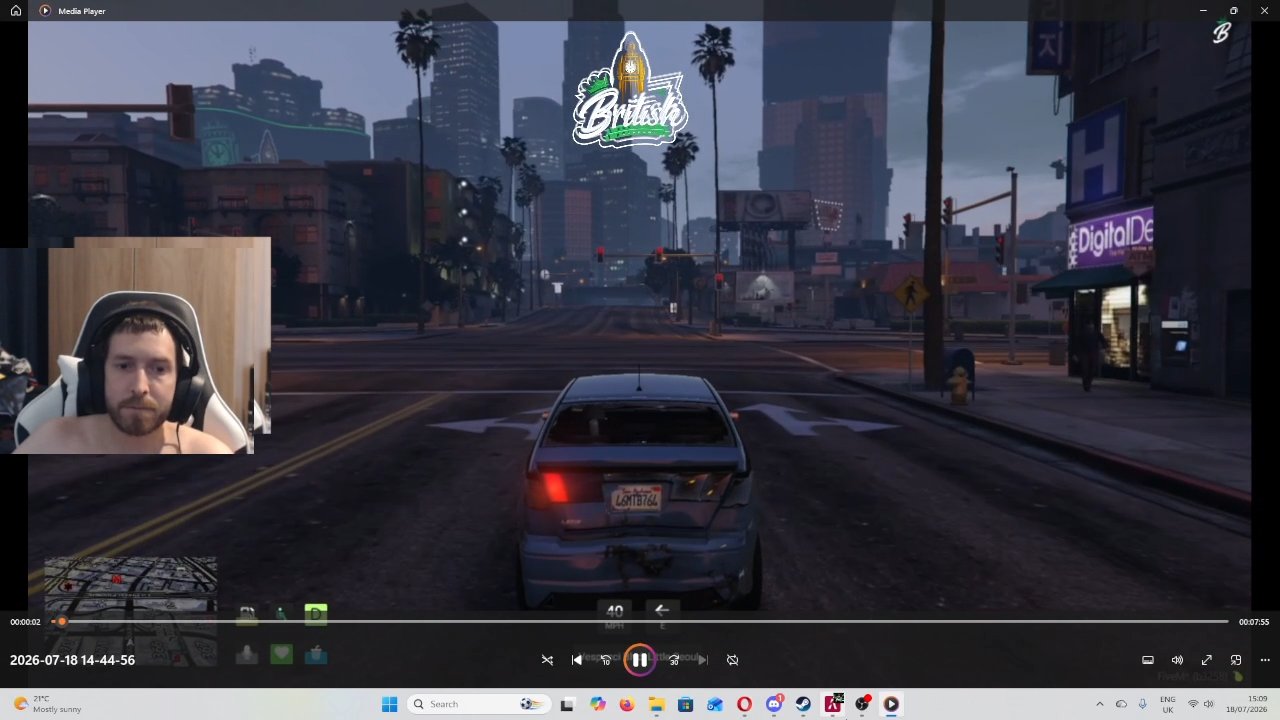1280x720 pixels.
Task: Toggle repeat mode
Action: click(732, 660)
